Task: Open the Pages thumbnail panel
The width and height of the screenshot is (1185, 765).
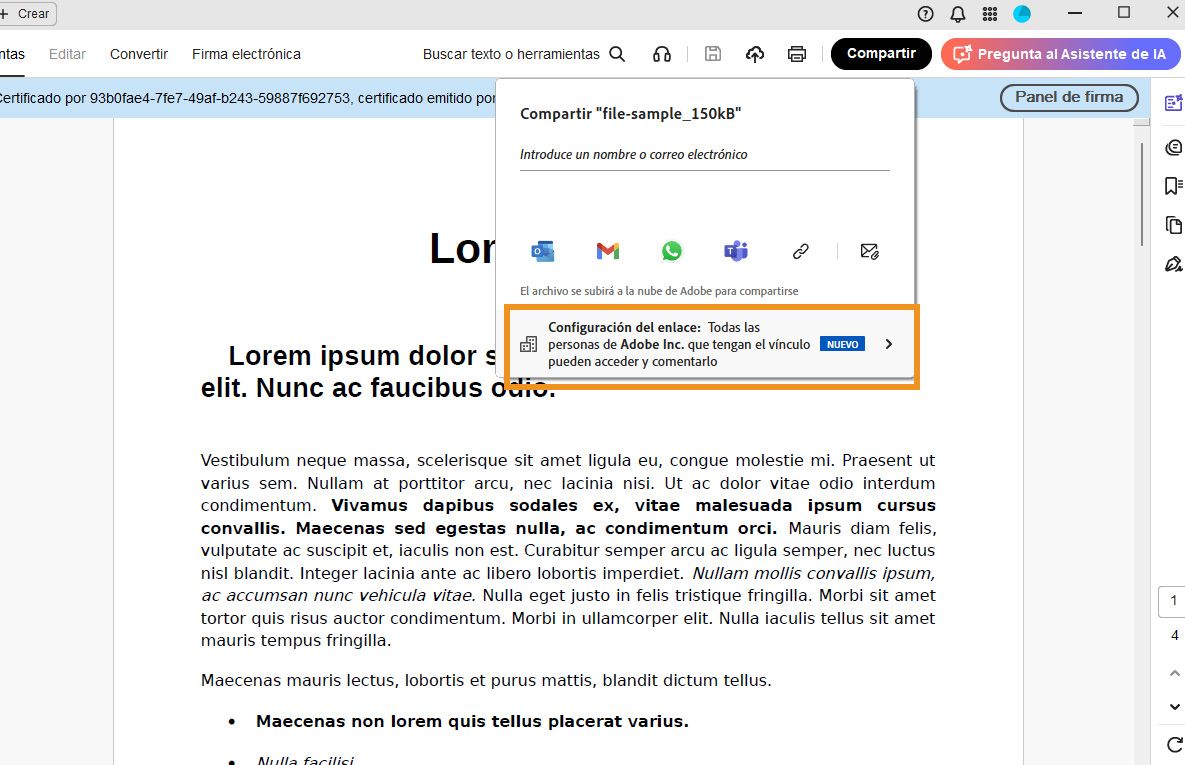Action: coord(1172,225)
